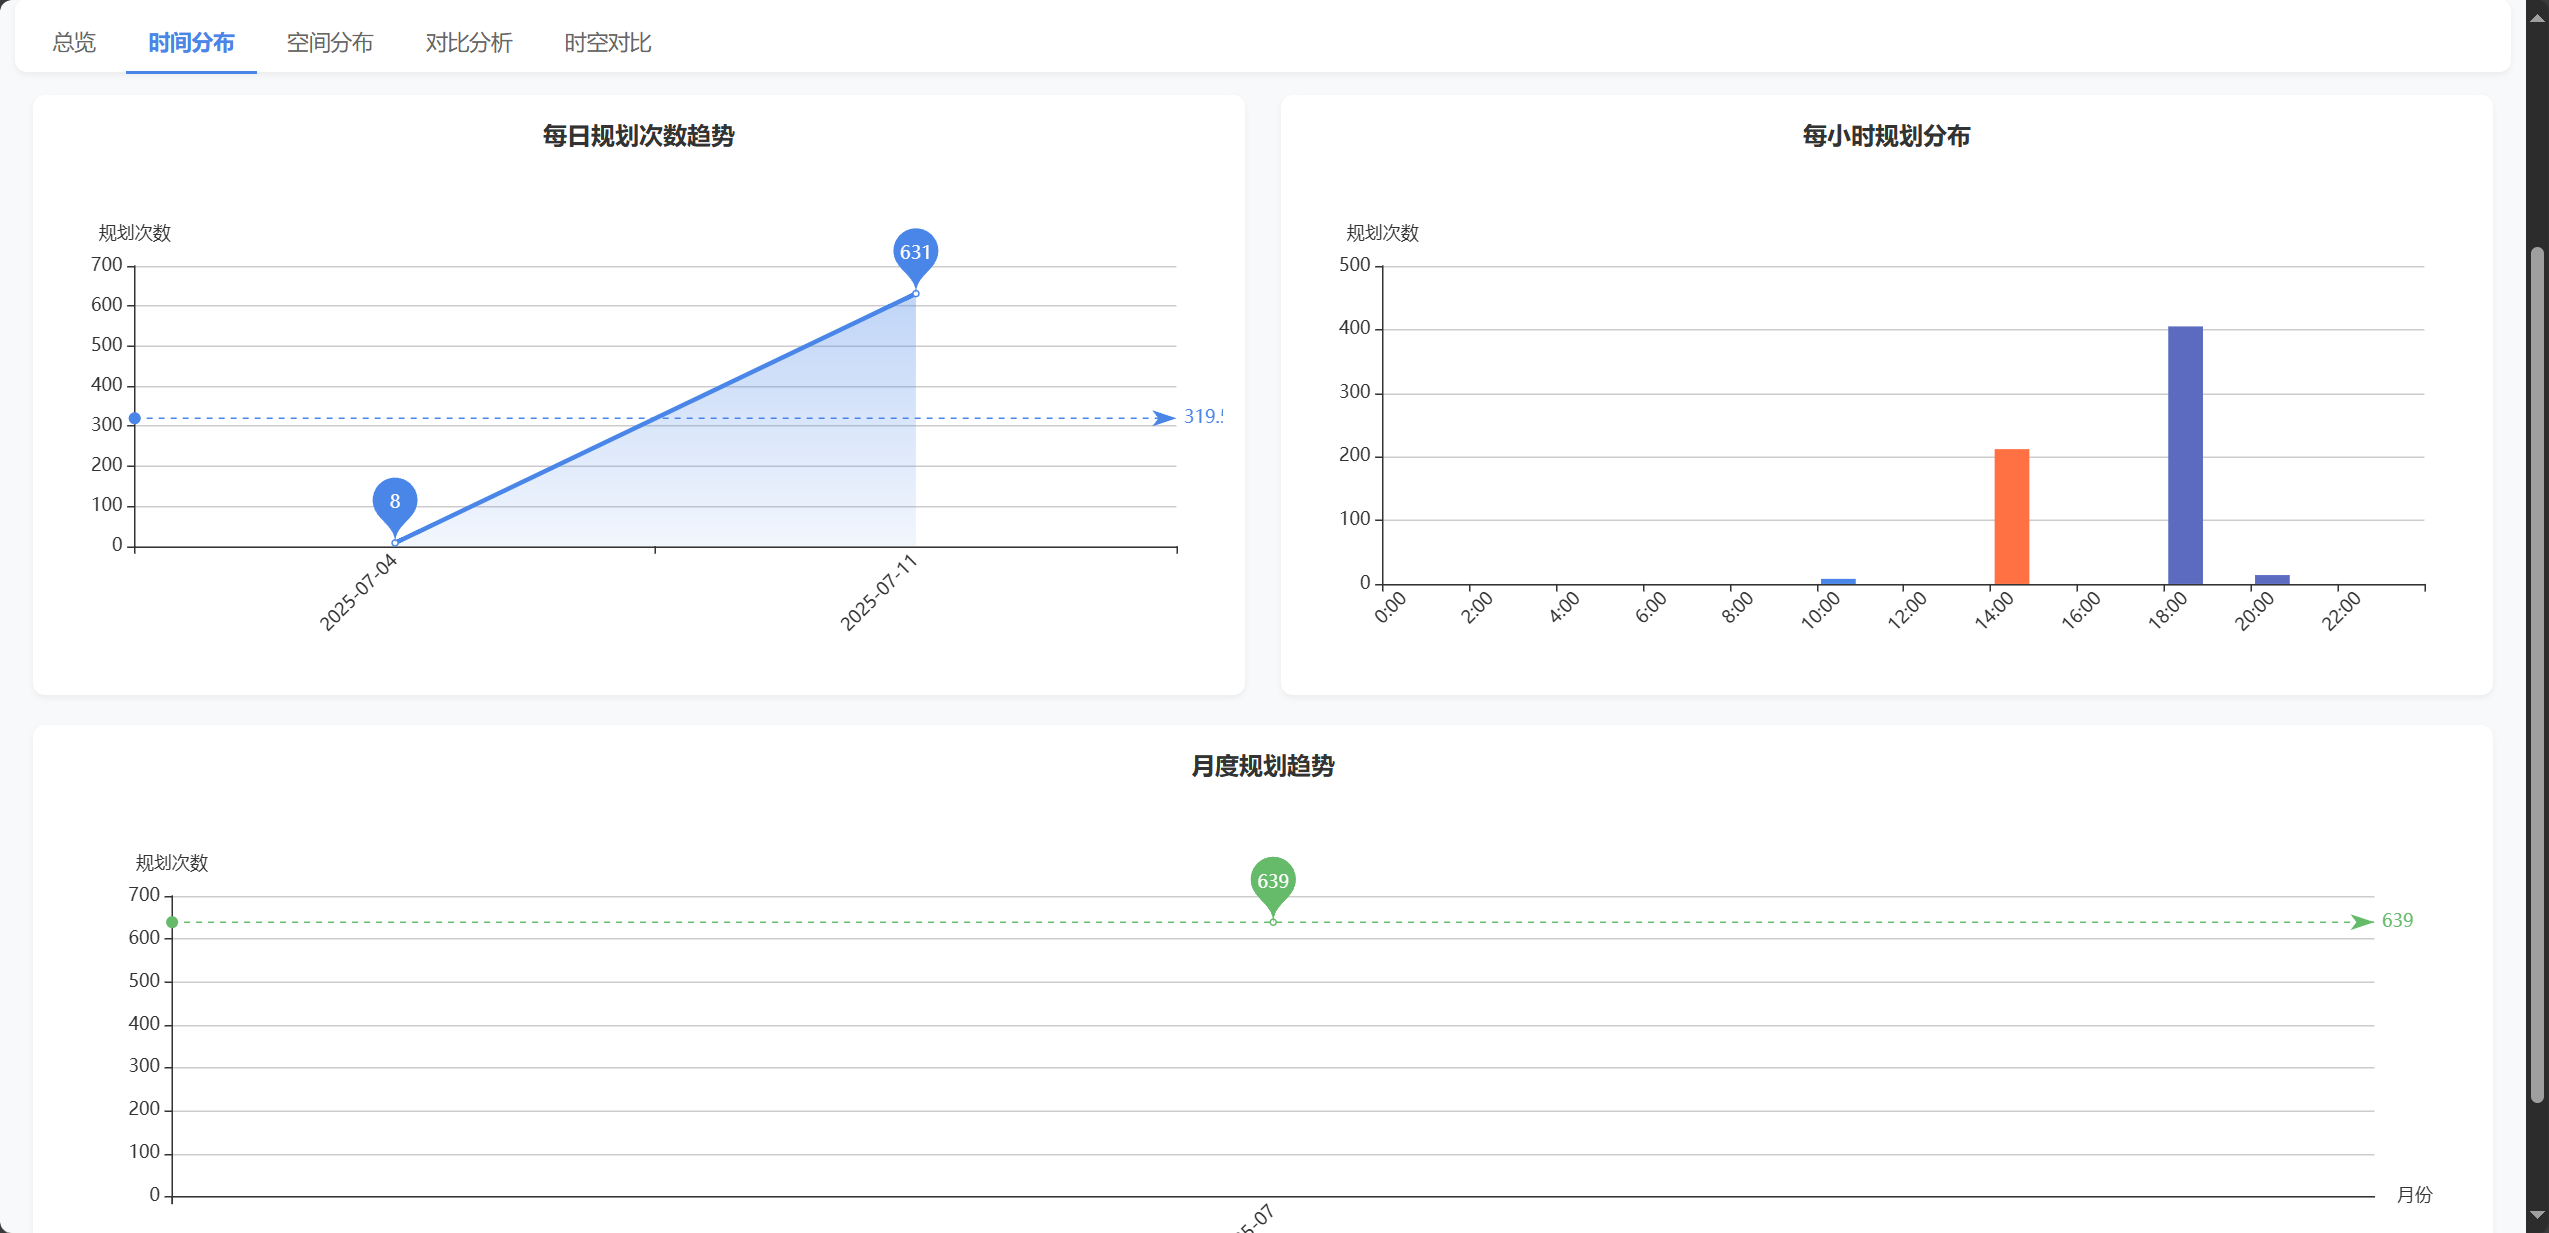Viewport: 2549px width, 1233px height.
Task: Open the 总览 tab
Action: pos(74,43)
